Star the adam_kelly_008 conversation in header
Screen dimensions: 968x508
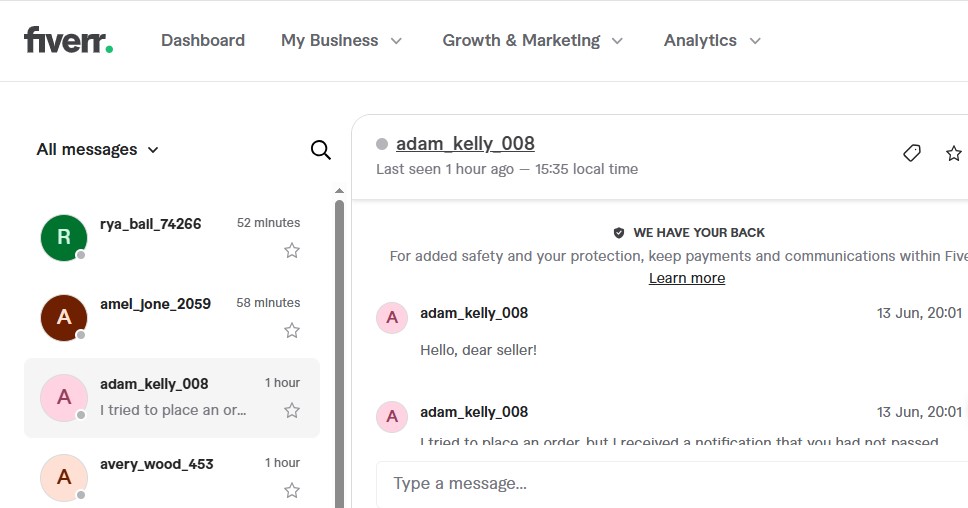click(953, 153)
